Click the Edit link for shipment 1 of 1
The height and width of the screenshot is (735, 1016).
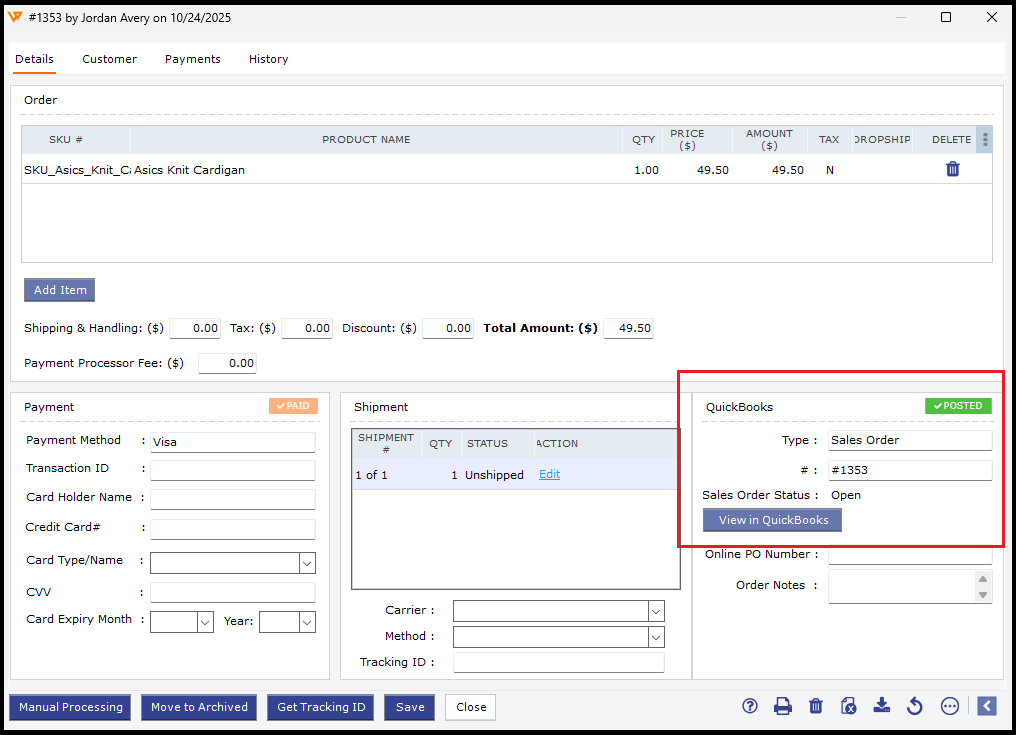point(549,475)
